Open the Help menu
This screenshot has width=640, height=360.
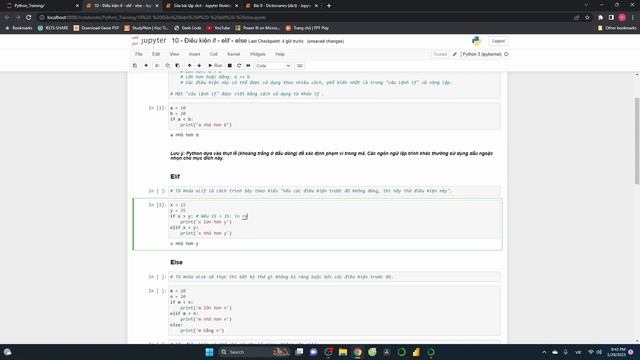coord(280,54)
